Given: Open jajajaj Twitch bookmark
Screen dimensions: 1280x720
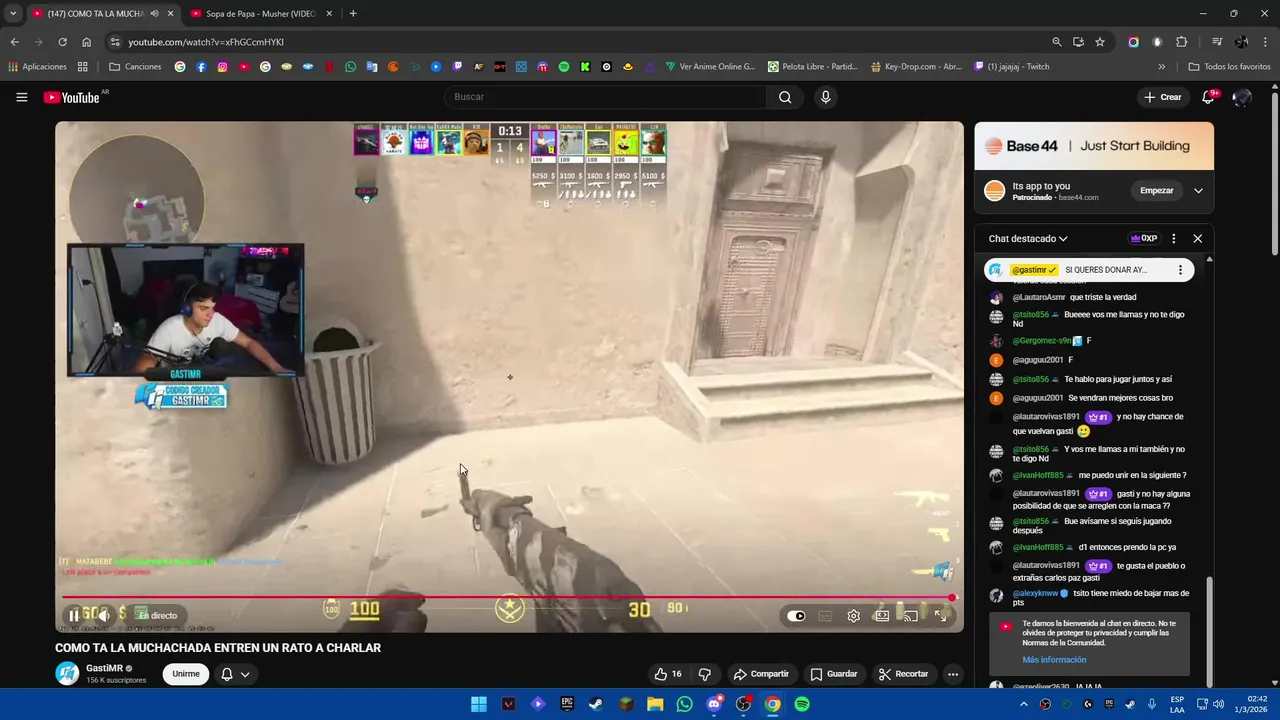Looking at the screenshot, I should (1012, 67).
